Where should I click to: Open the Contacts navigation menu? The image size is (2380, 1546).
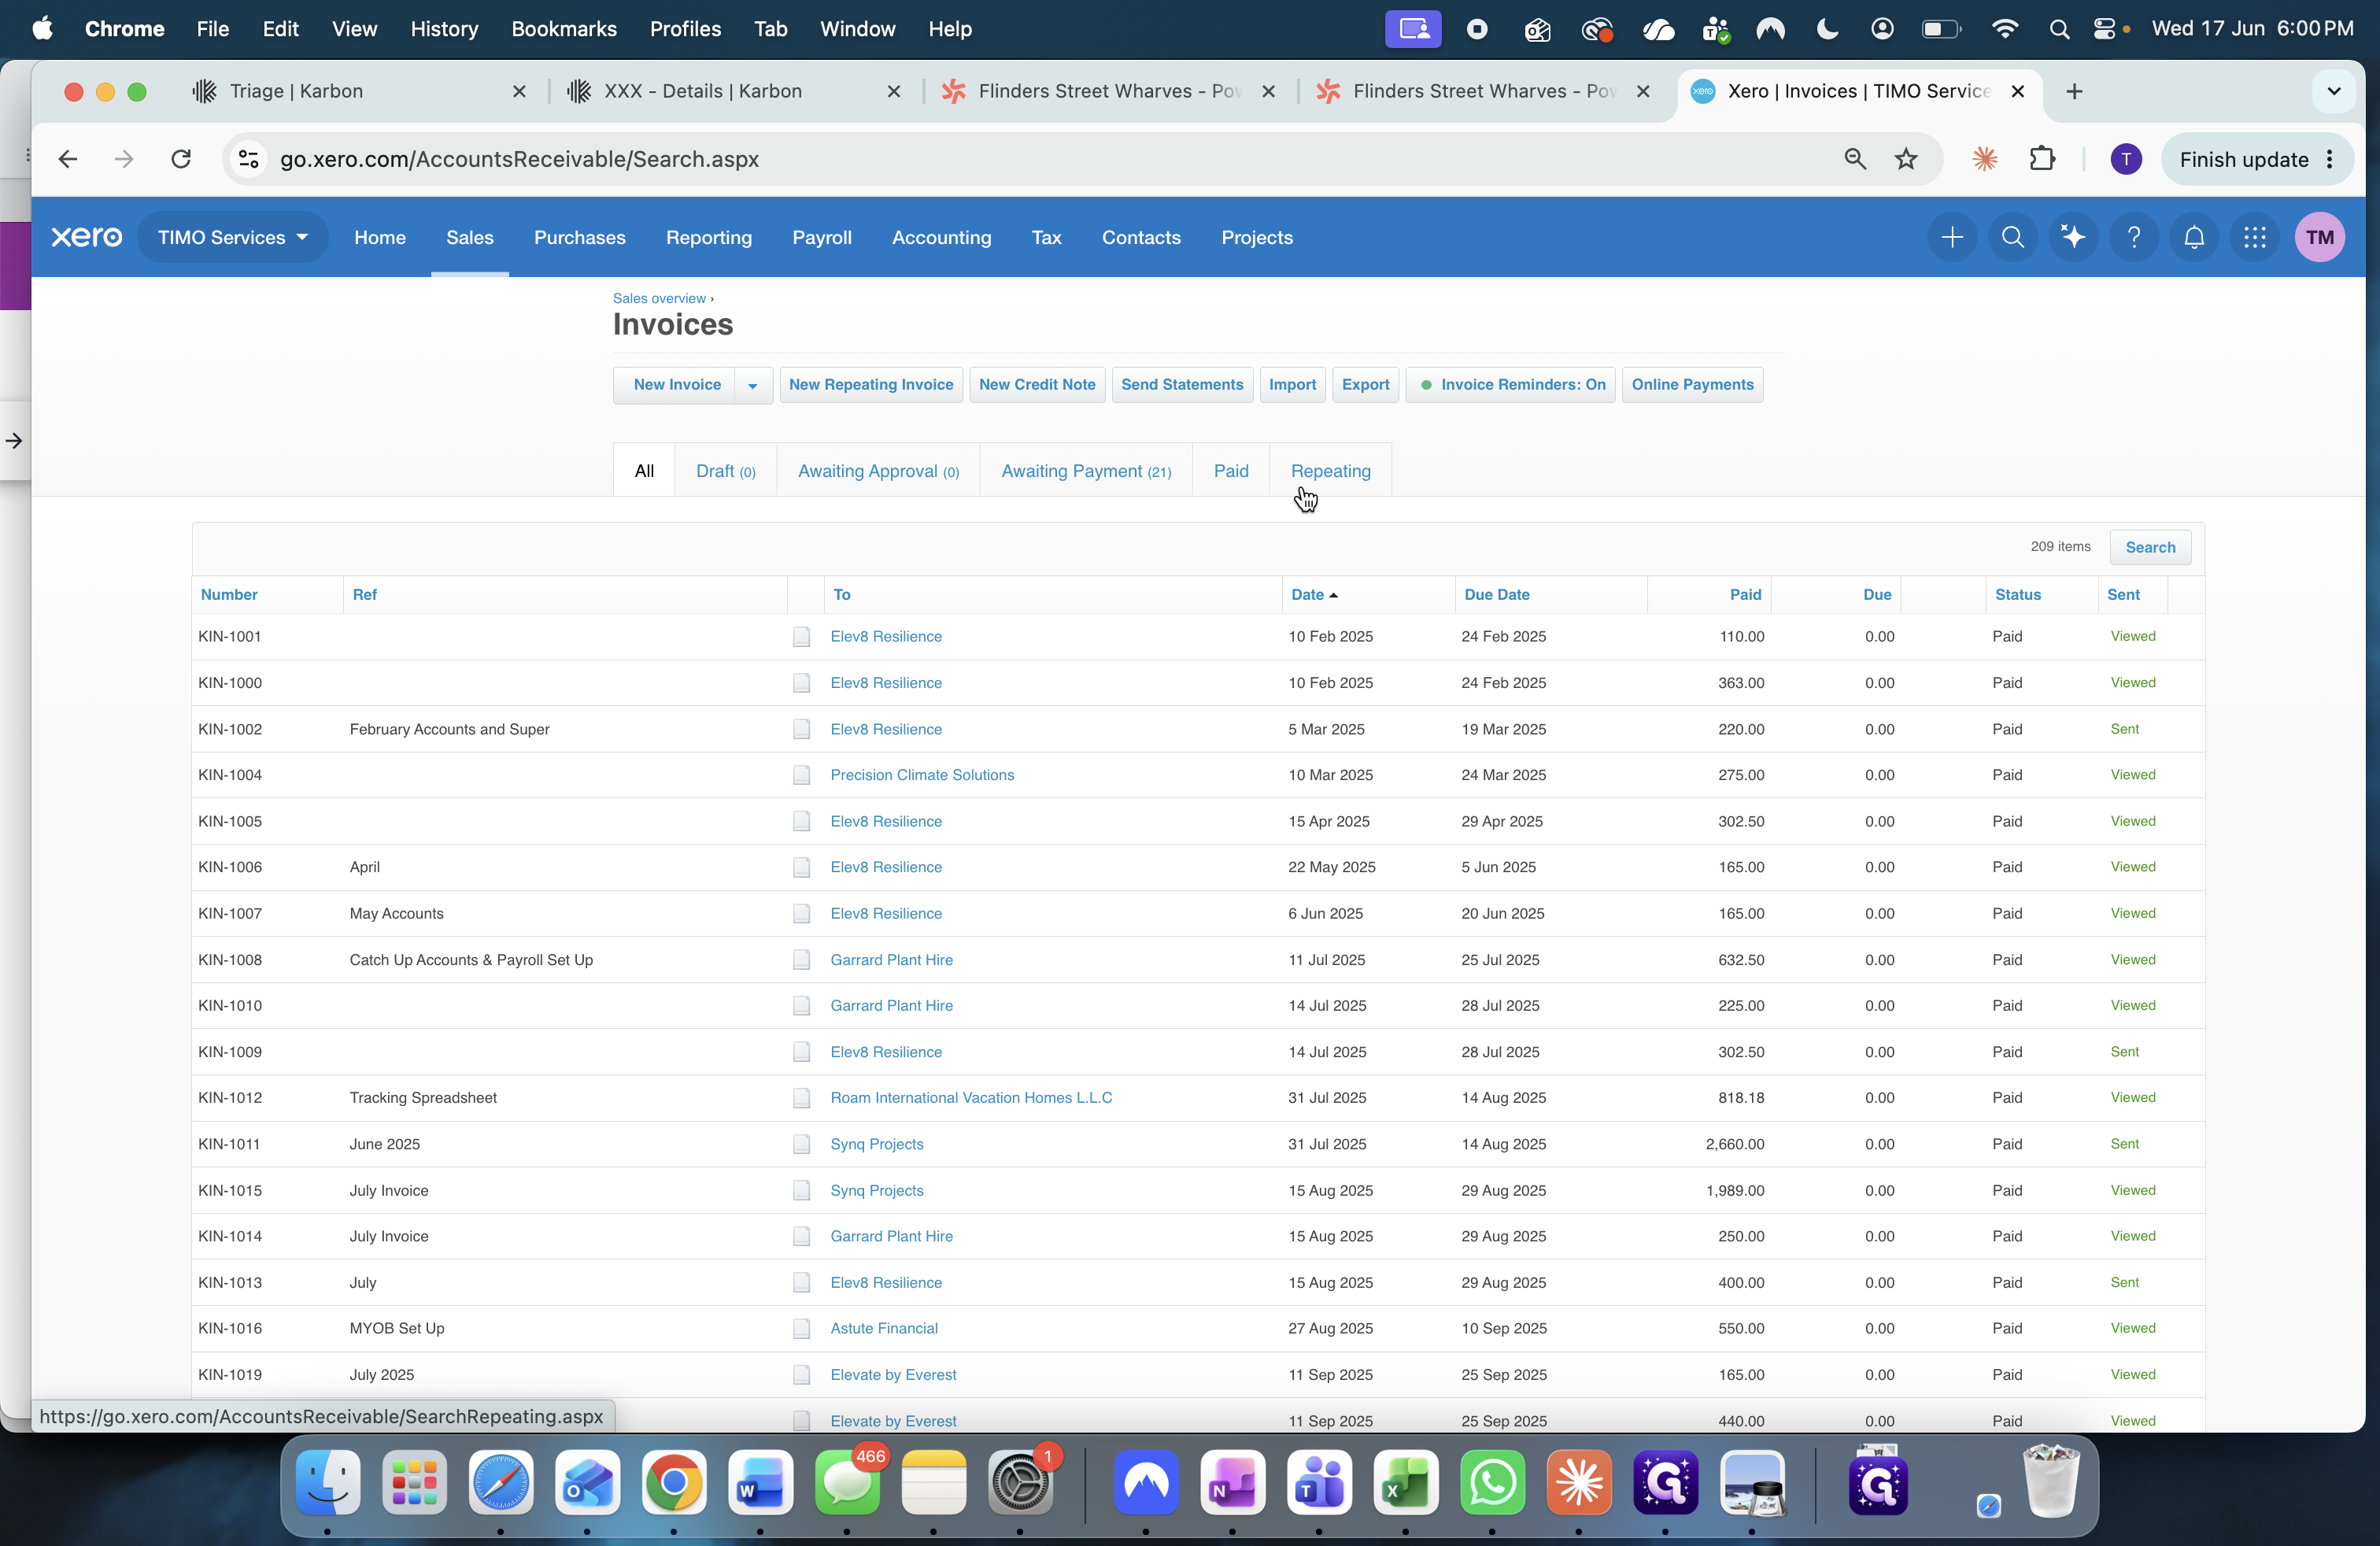(1141, 237)
